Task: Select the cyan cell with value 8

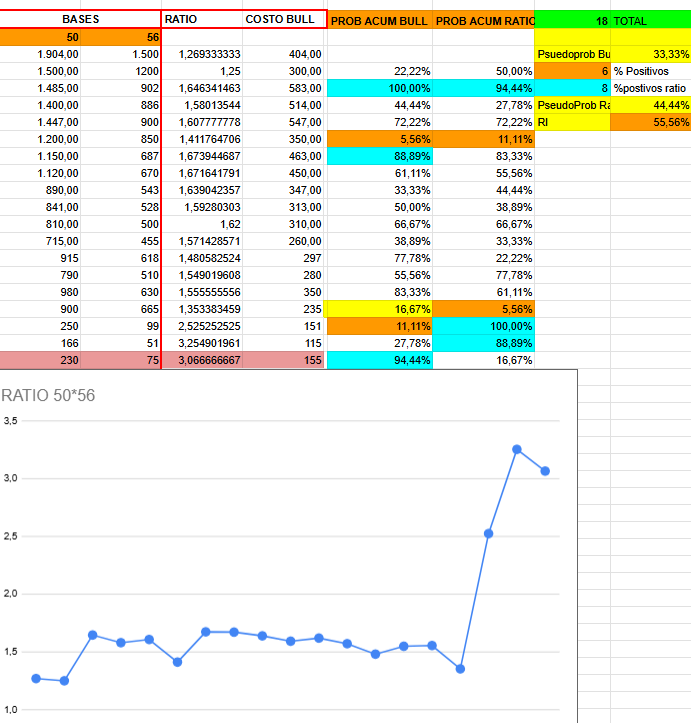Action: pos(573,88)
